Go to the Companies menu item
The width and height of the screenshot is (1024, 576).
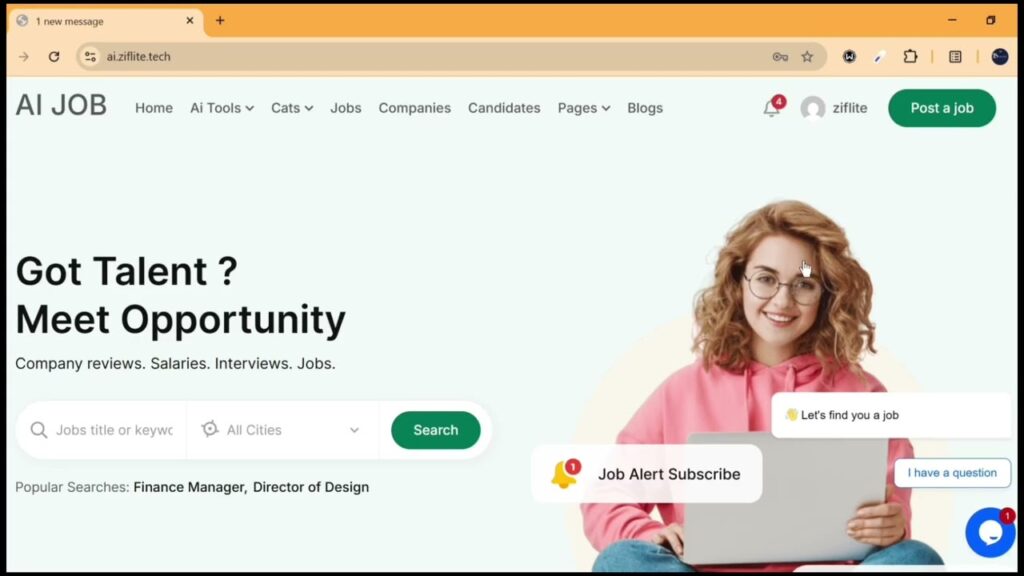pyautogui.click(x=415, y=108)
